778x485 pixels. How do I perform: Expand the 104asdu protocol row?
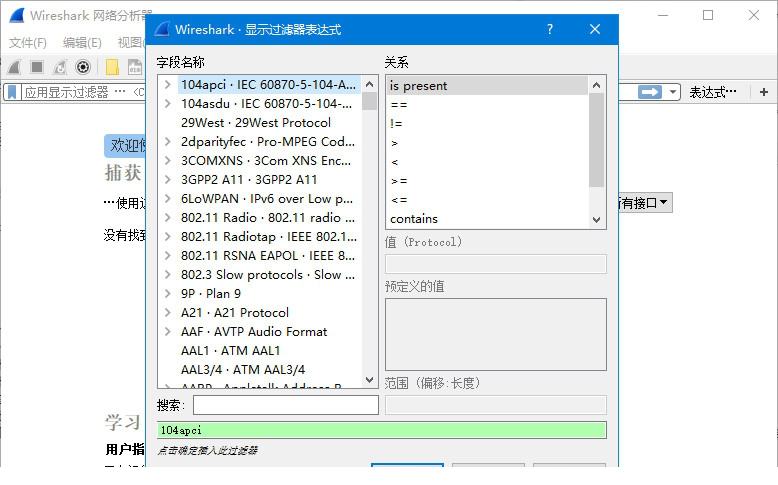click(x=168, y=104)
